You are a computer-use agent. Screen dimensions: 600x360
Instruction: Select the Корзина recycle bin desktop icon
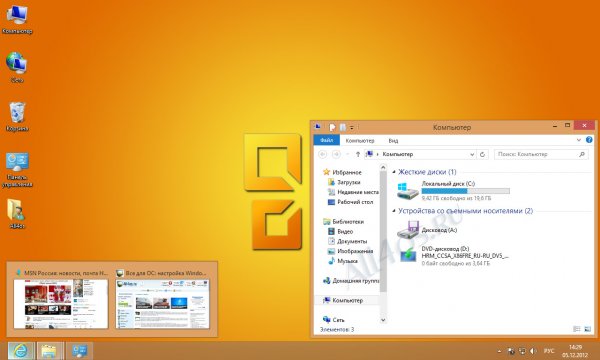17,117
